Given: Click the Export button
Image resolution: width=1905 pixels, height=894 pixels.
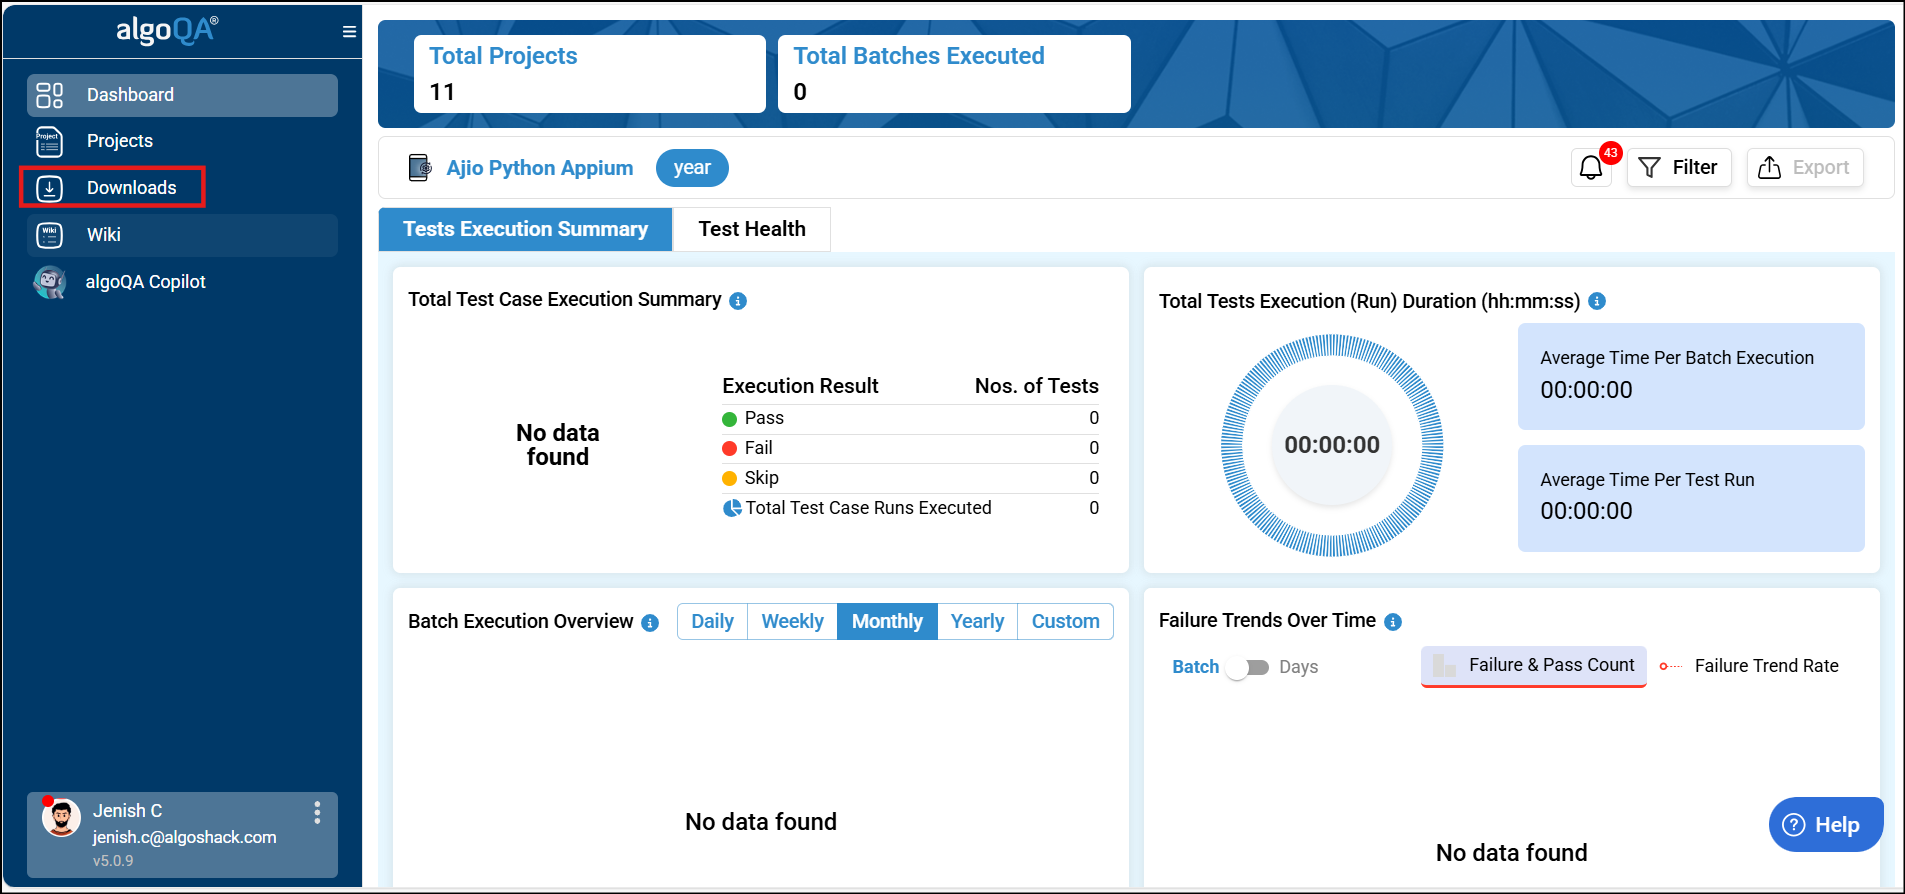Looking at the screenshot, I should (x=1804, y=168).
